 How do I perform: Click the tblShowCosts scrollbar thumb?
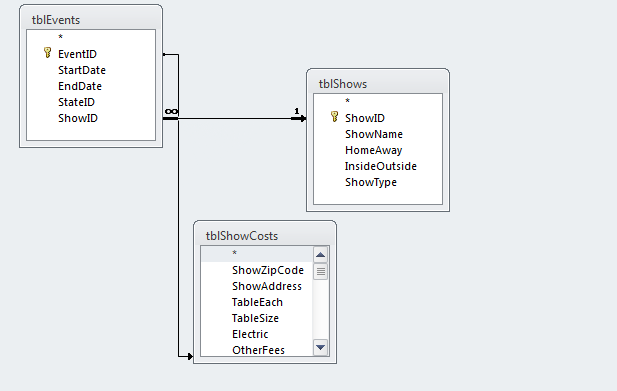click(x=321, y=271)
